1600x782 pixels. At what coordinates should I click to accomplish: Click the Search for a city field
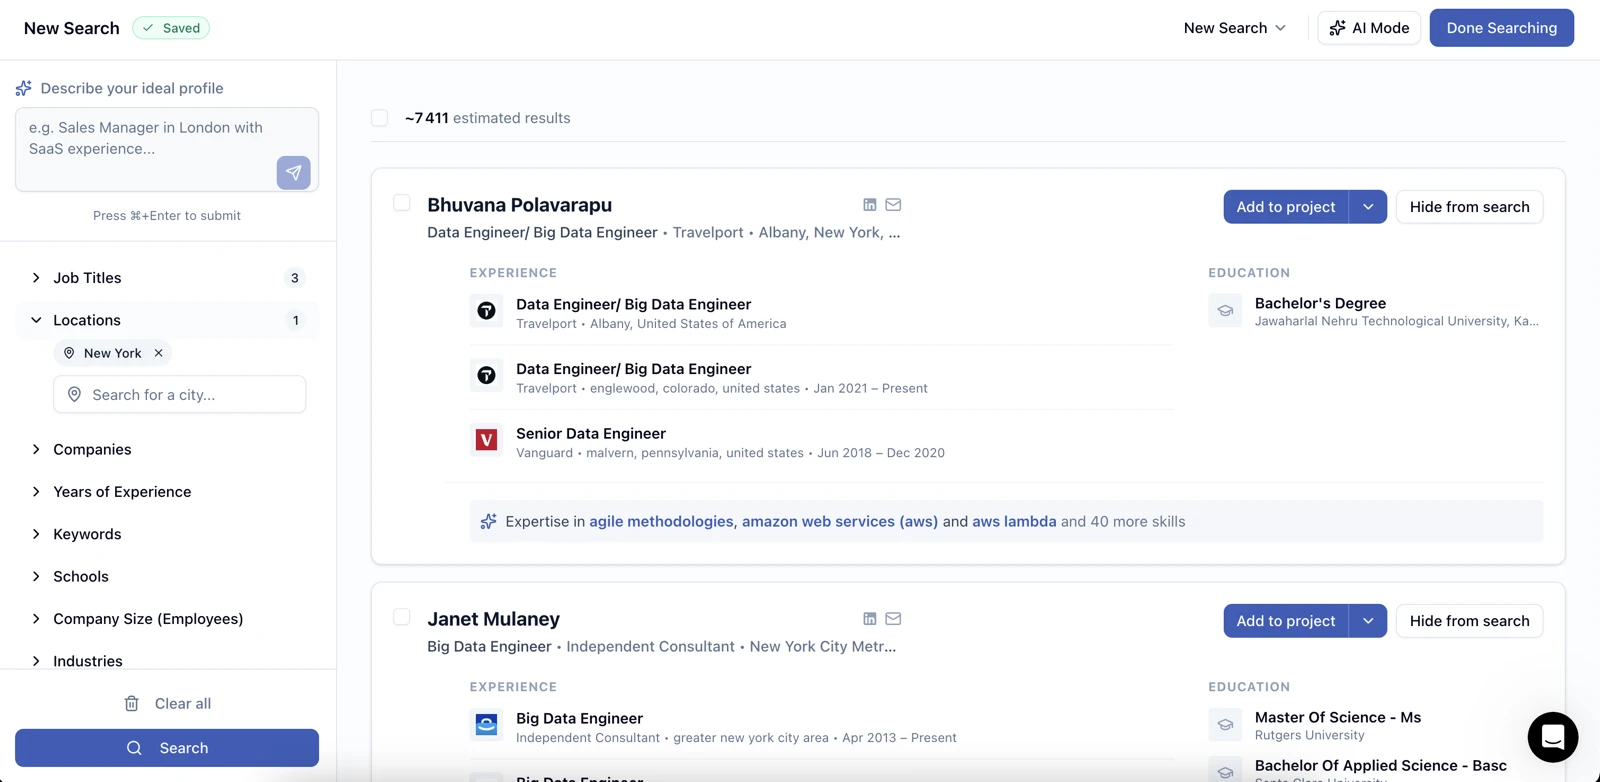pos(180,395)
